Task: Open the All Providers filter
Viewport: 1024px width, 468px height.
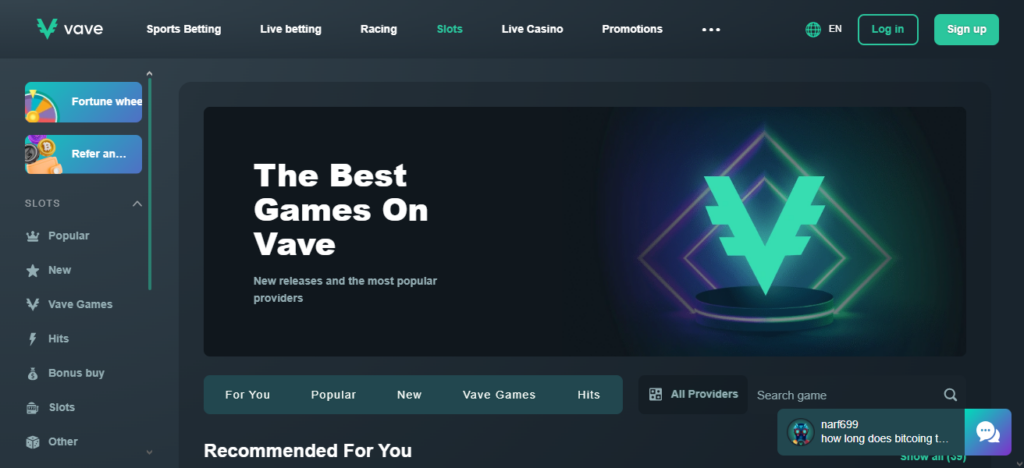Action: pyautogui.click(x=693, y=394)
